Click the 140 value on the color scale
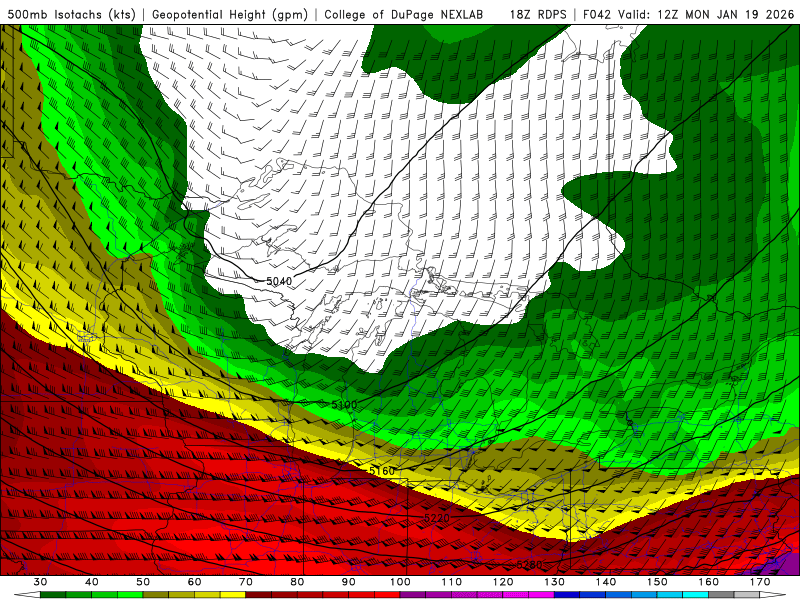Screen dimensions: 800x600 coord(606,582)
